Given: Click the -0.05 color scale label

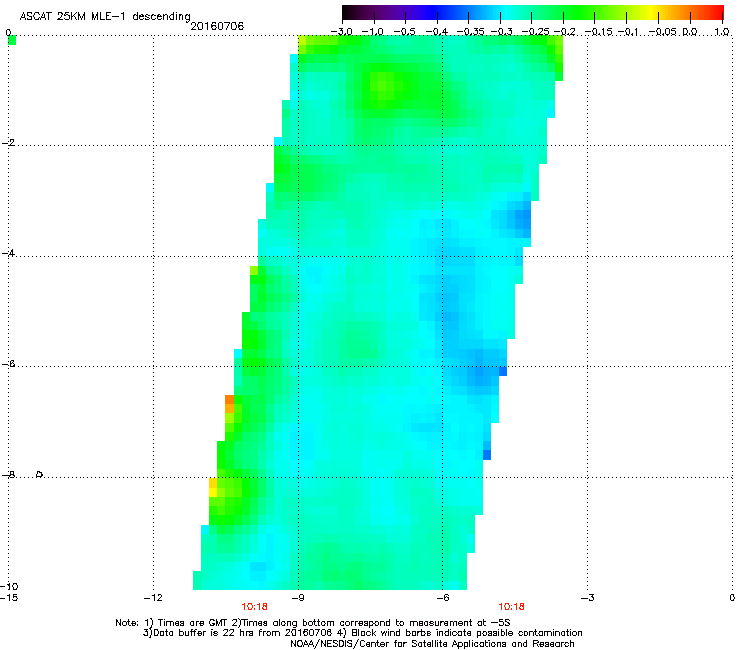Looking at the screenshot, I should pos(662,32).
